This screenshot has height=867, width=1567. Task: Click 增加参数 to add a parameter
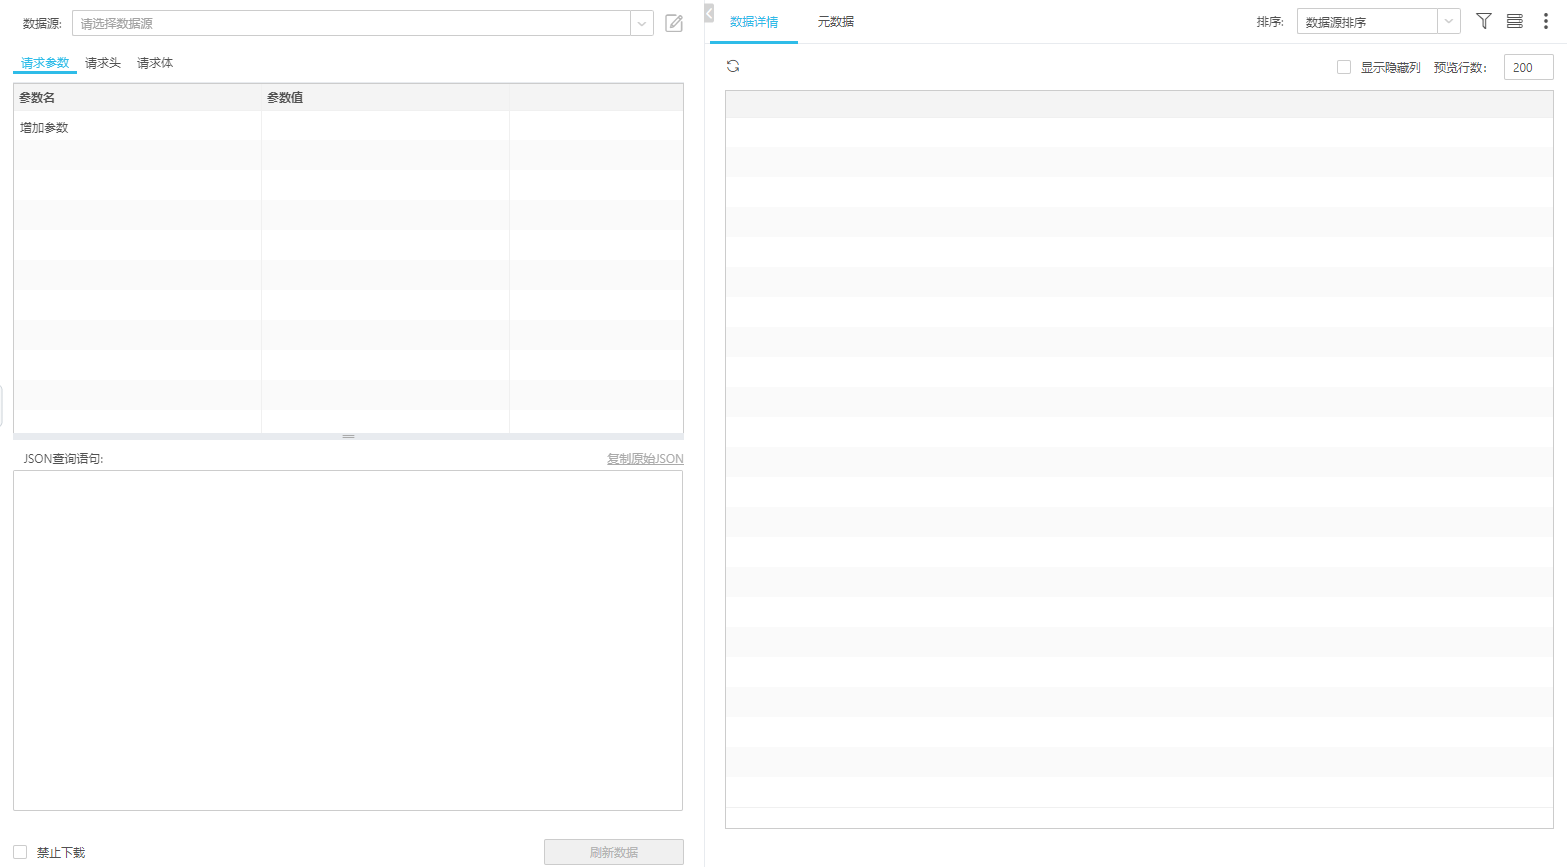44,127
